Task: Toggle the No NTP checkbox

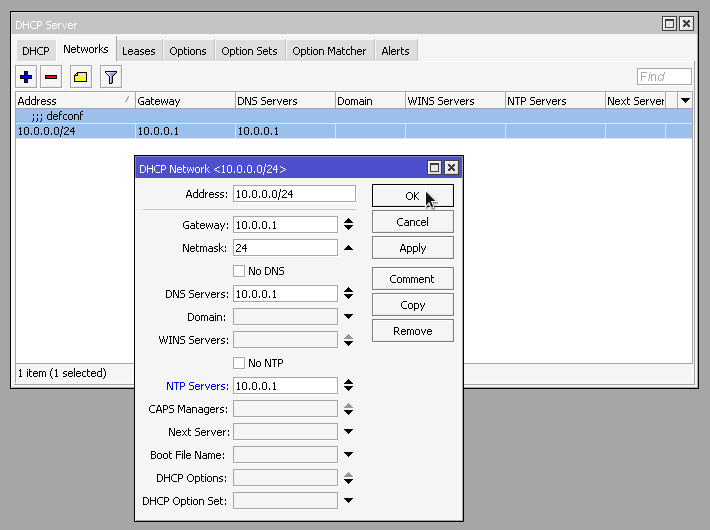Action: (x=239, y=363)
